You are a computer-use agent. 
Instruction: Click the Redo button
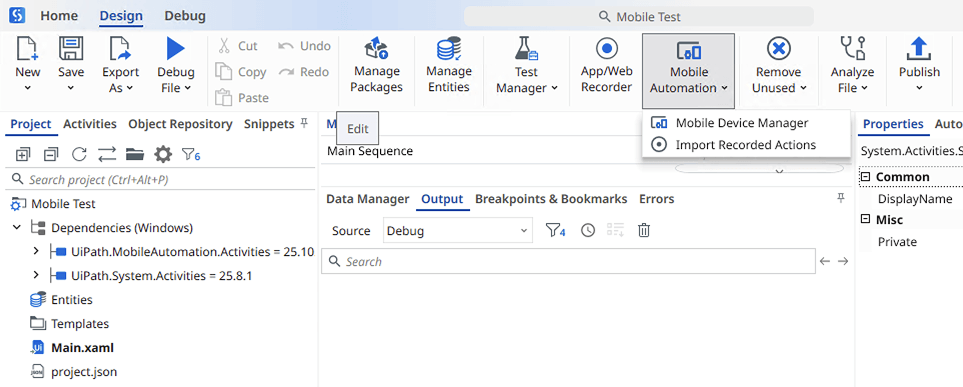tap(304, 72)
